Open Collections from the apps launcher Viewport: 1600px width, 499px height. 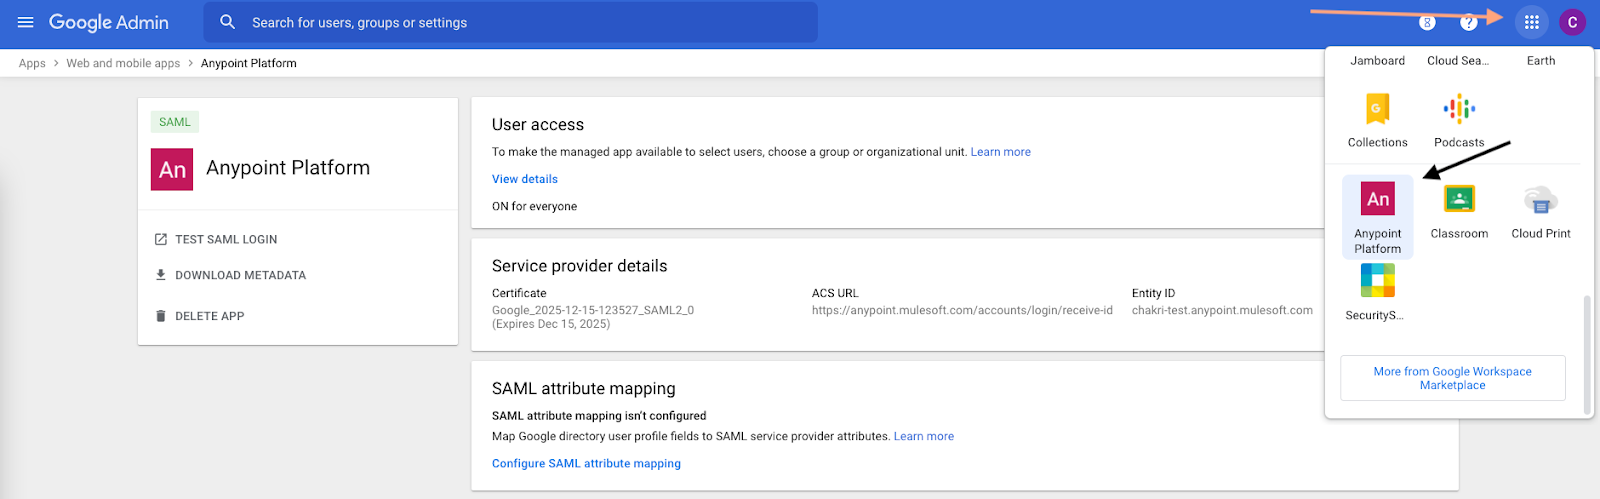click(1377, 119)
